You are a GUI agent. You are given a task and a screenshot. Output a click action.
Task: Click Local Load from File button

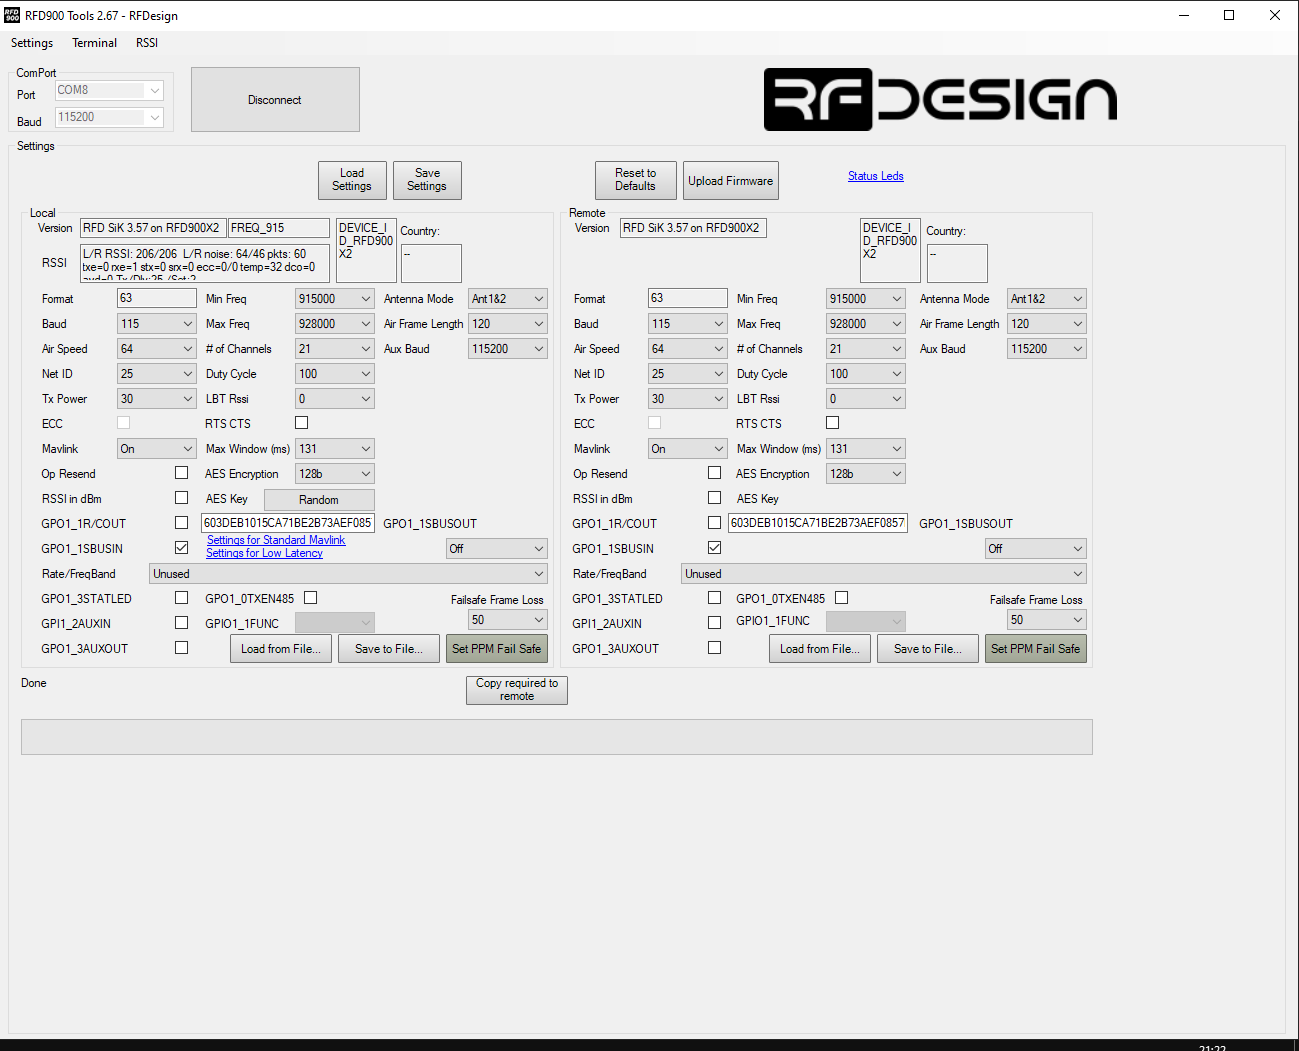[280, 649]
